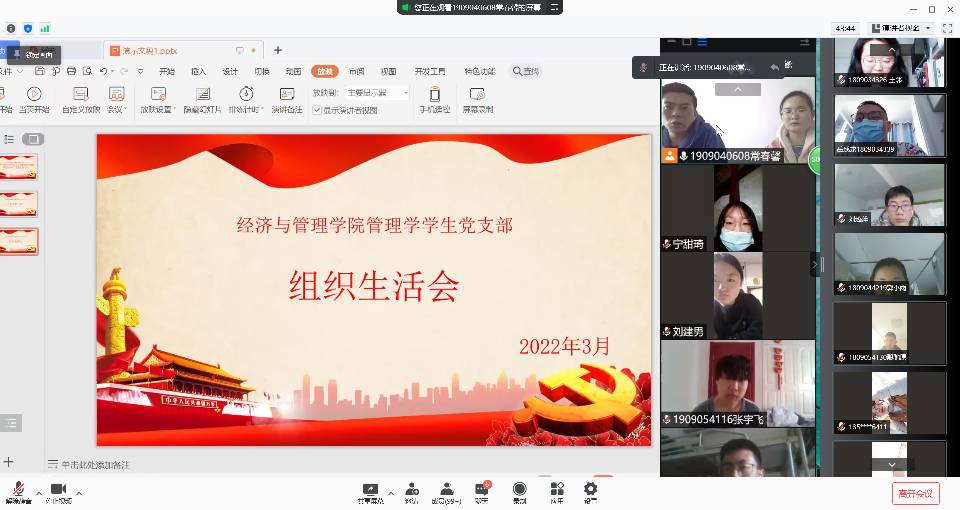Open the chat icon with notification badge

[x=482, y=490]
